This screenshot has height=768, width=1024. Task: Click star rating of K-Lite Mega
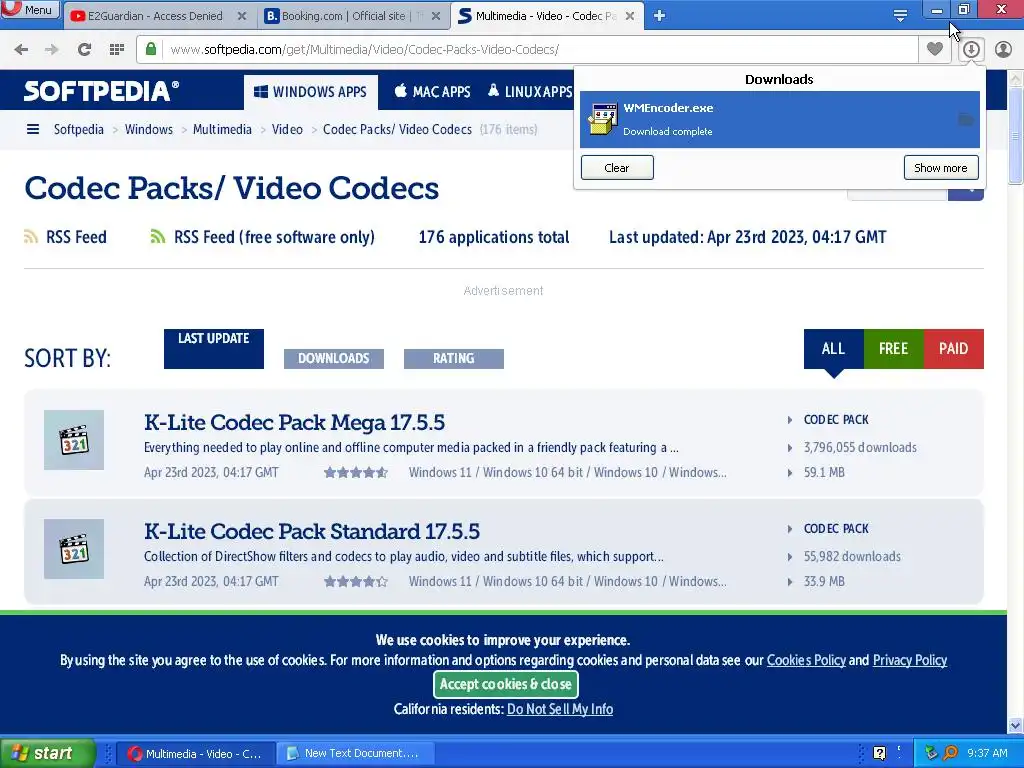[x=356, y=473]
